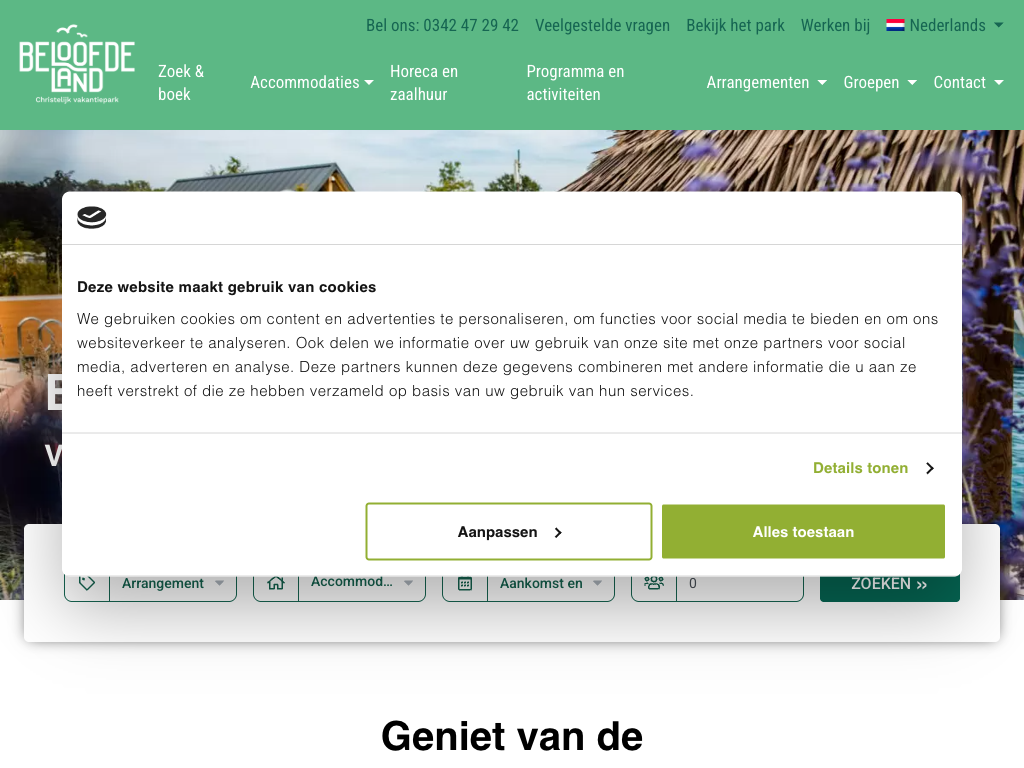This screenshot has width=1024, height=768.
Task: Click the chevron next to Details tonen
Action: click(x=929, y=468)
